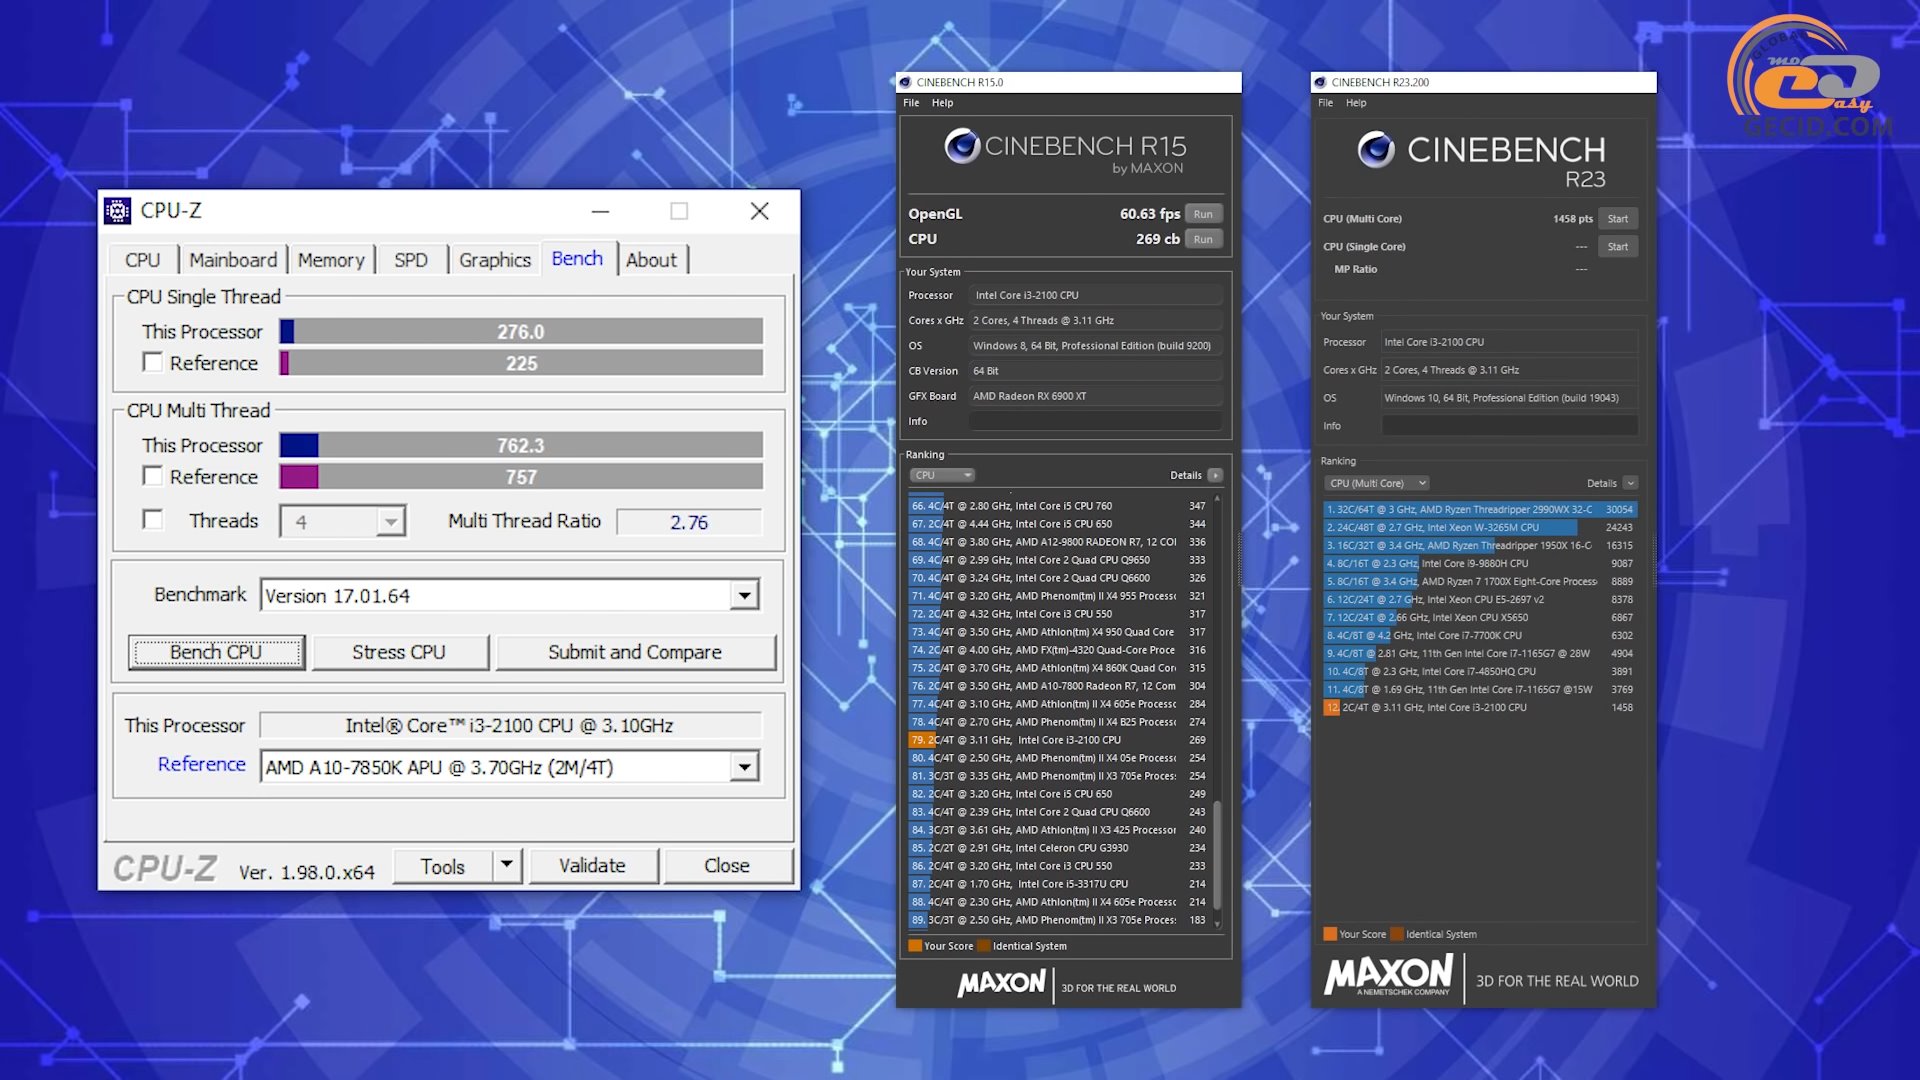Image resolution: width=1920 pixels, height=1080 pixels.
Task: Select the highlighted Core i3-2100 row 79 in R15
Action: 1060,740
